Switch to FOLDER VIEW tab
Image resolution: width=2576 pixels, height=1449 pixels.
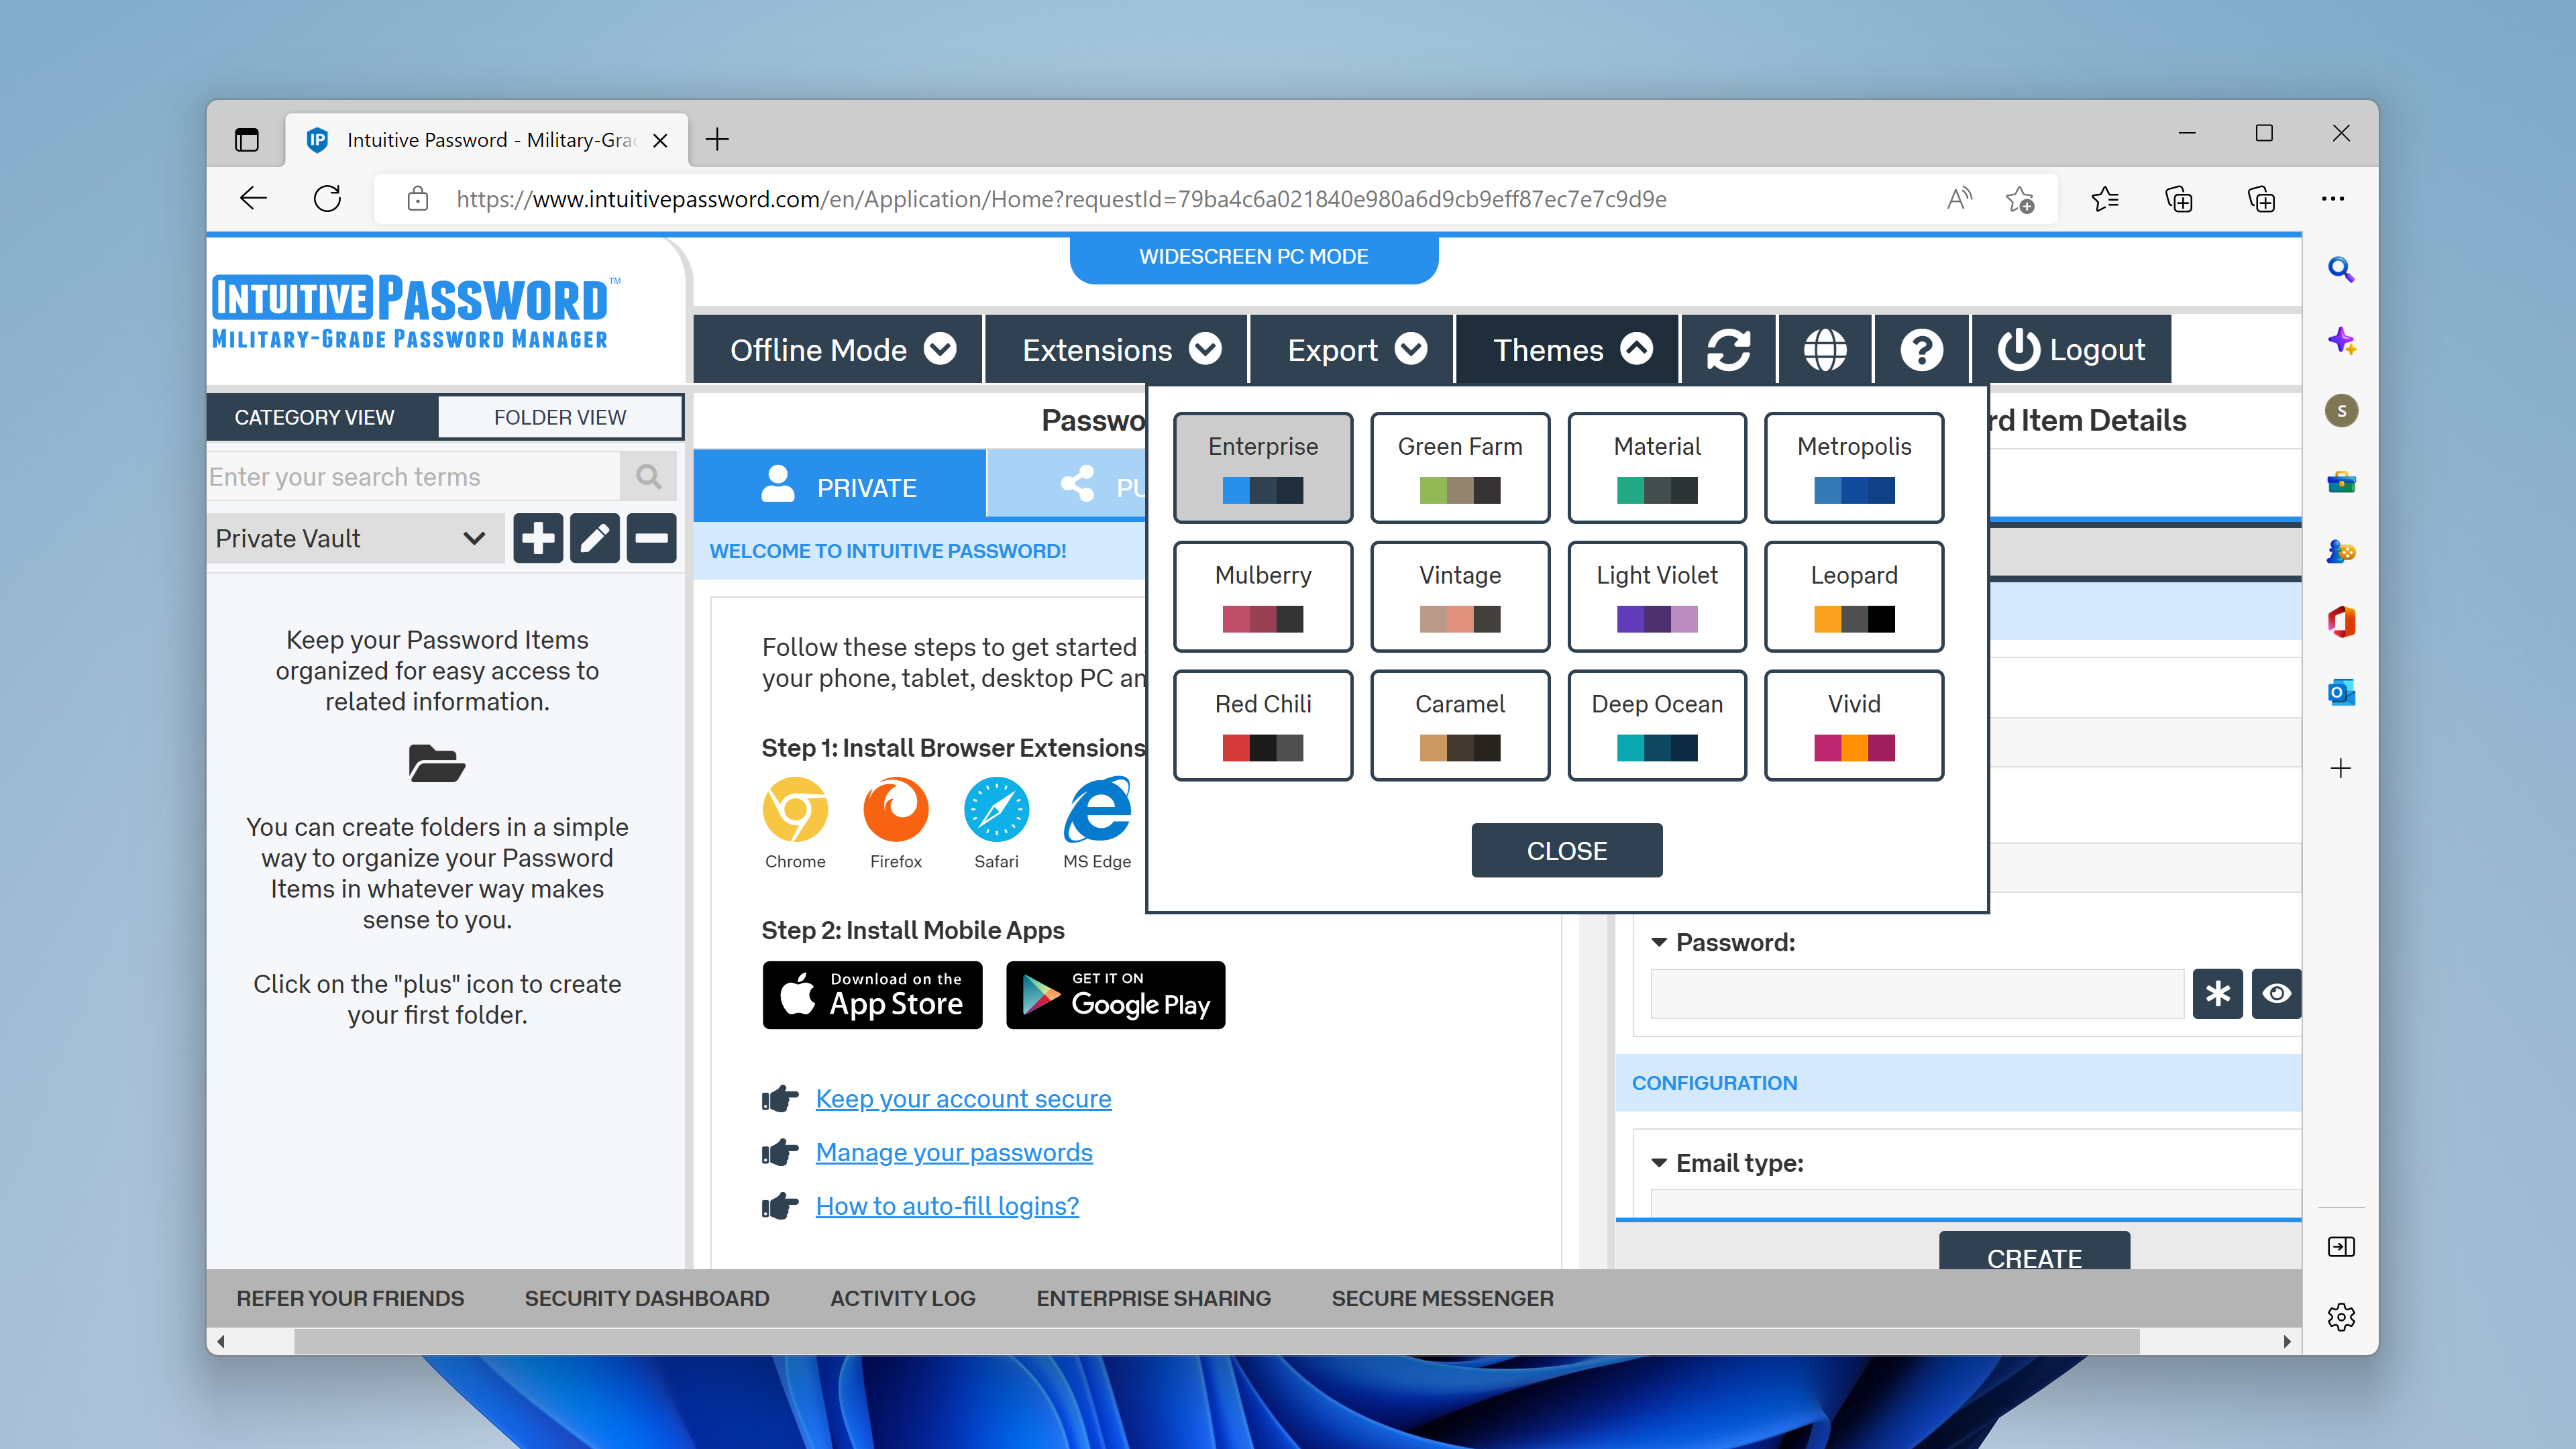[x=560, y=417]
